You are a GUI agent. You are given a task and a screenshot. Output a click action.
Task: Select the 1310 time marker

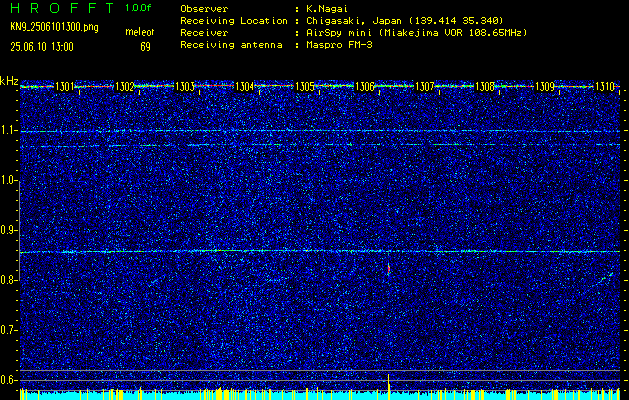point(605,86)
